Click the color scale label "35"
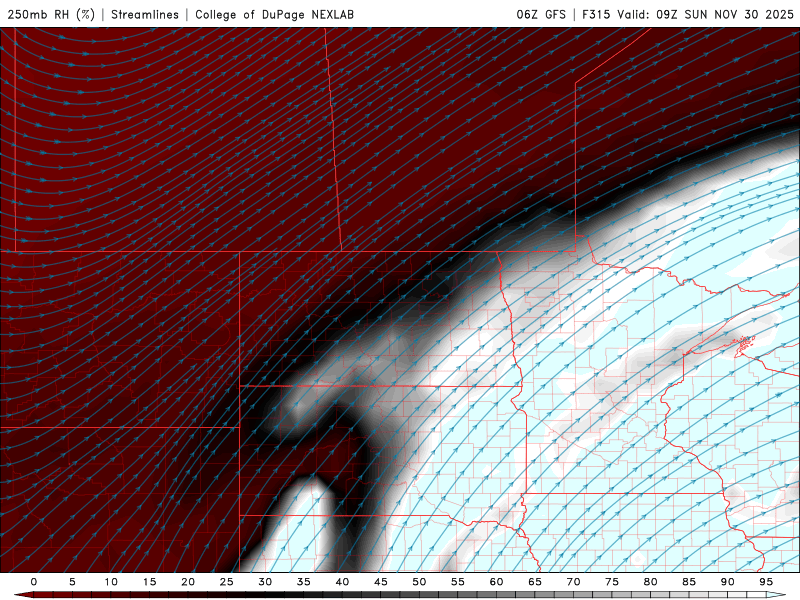This screenshot has width=800, height=600. (x=304, y=582)
